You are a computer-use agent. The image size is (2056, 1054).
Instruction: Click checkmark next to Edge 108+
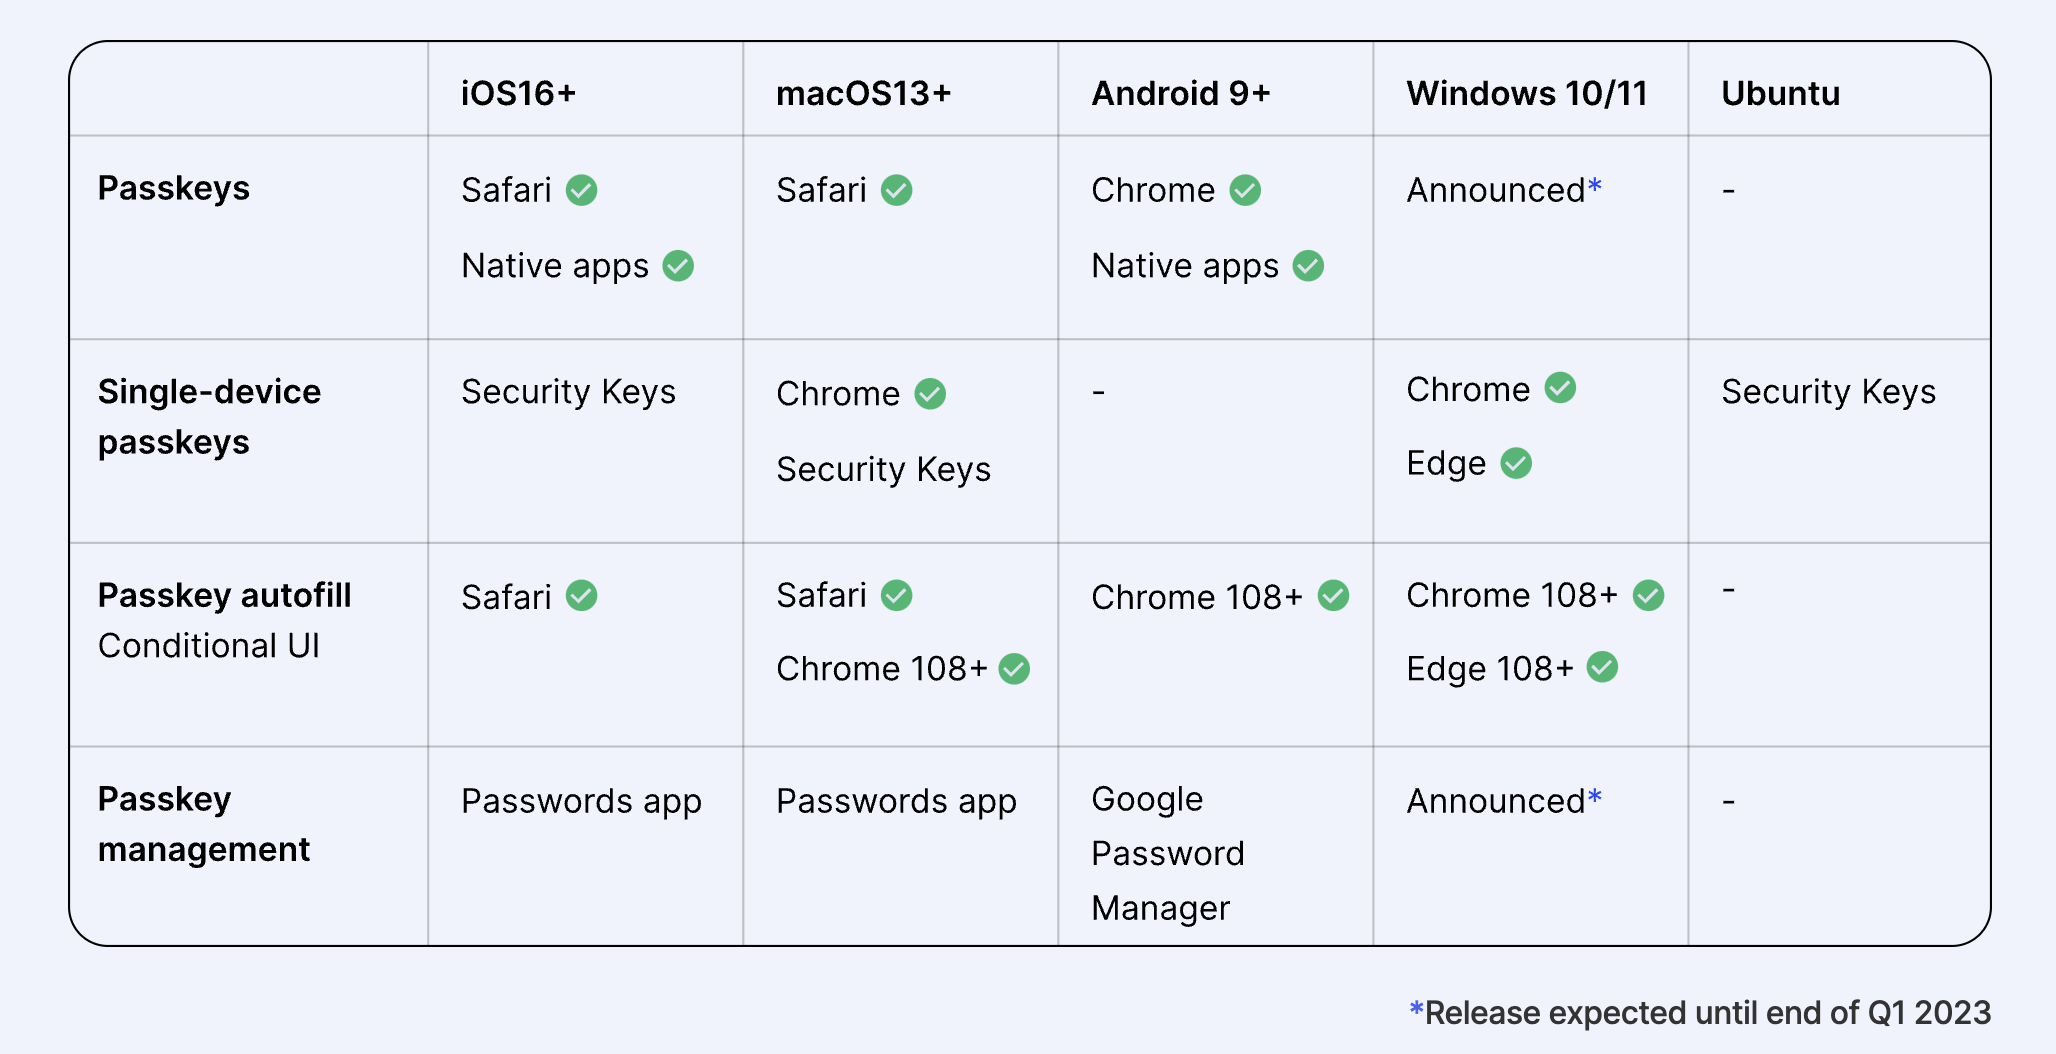[1602, 667]
